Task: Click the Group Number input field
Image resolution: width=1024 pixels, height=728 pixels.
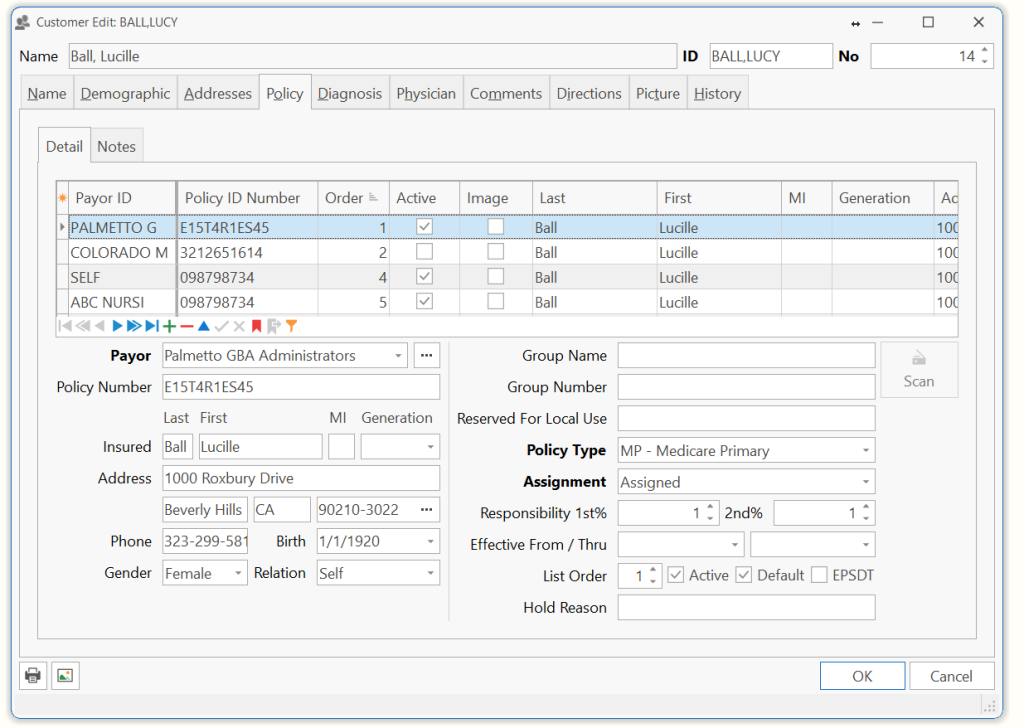Action: pyautogui.click(x=746, y=387)
